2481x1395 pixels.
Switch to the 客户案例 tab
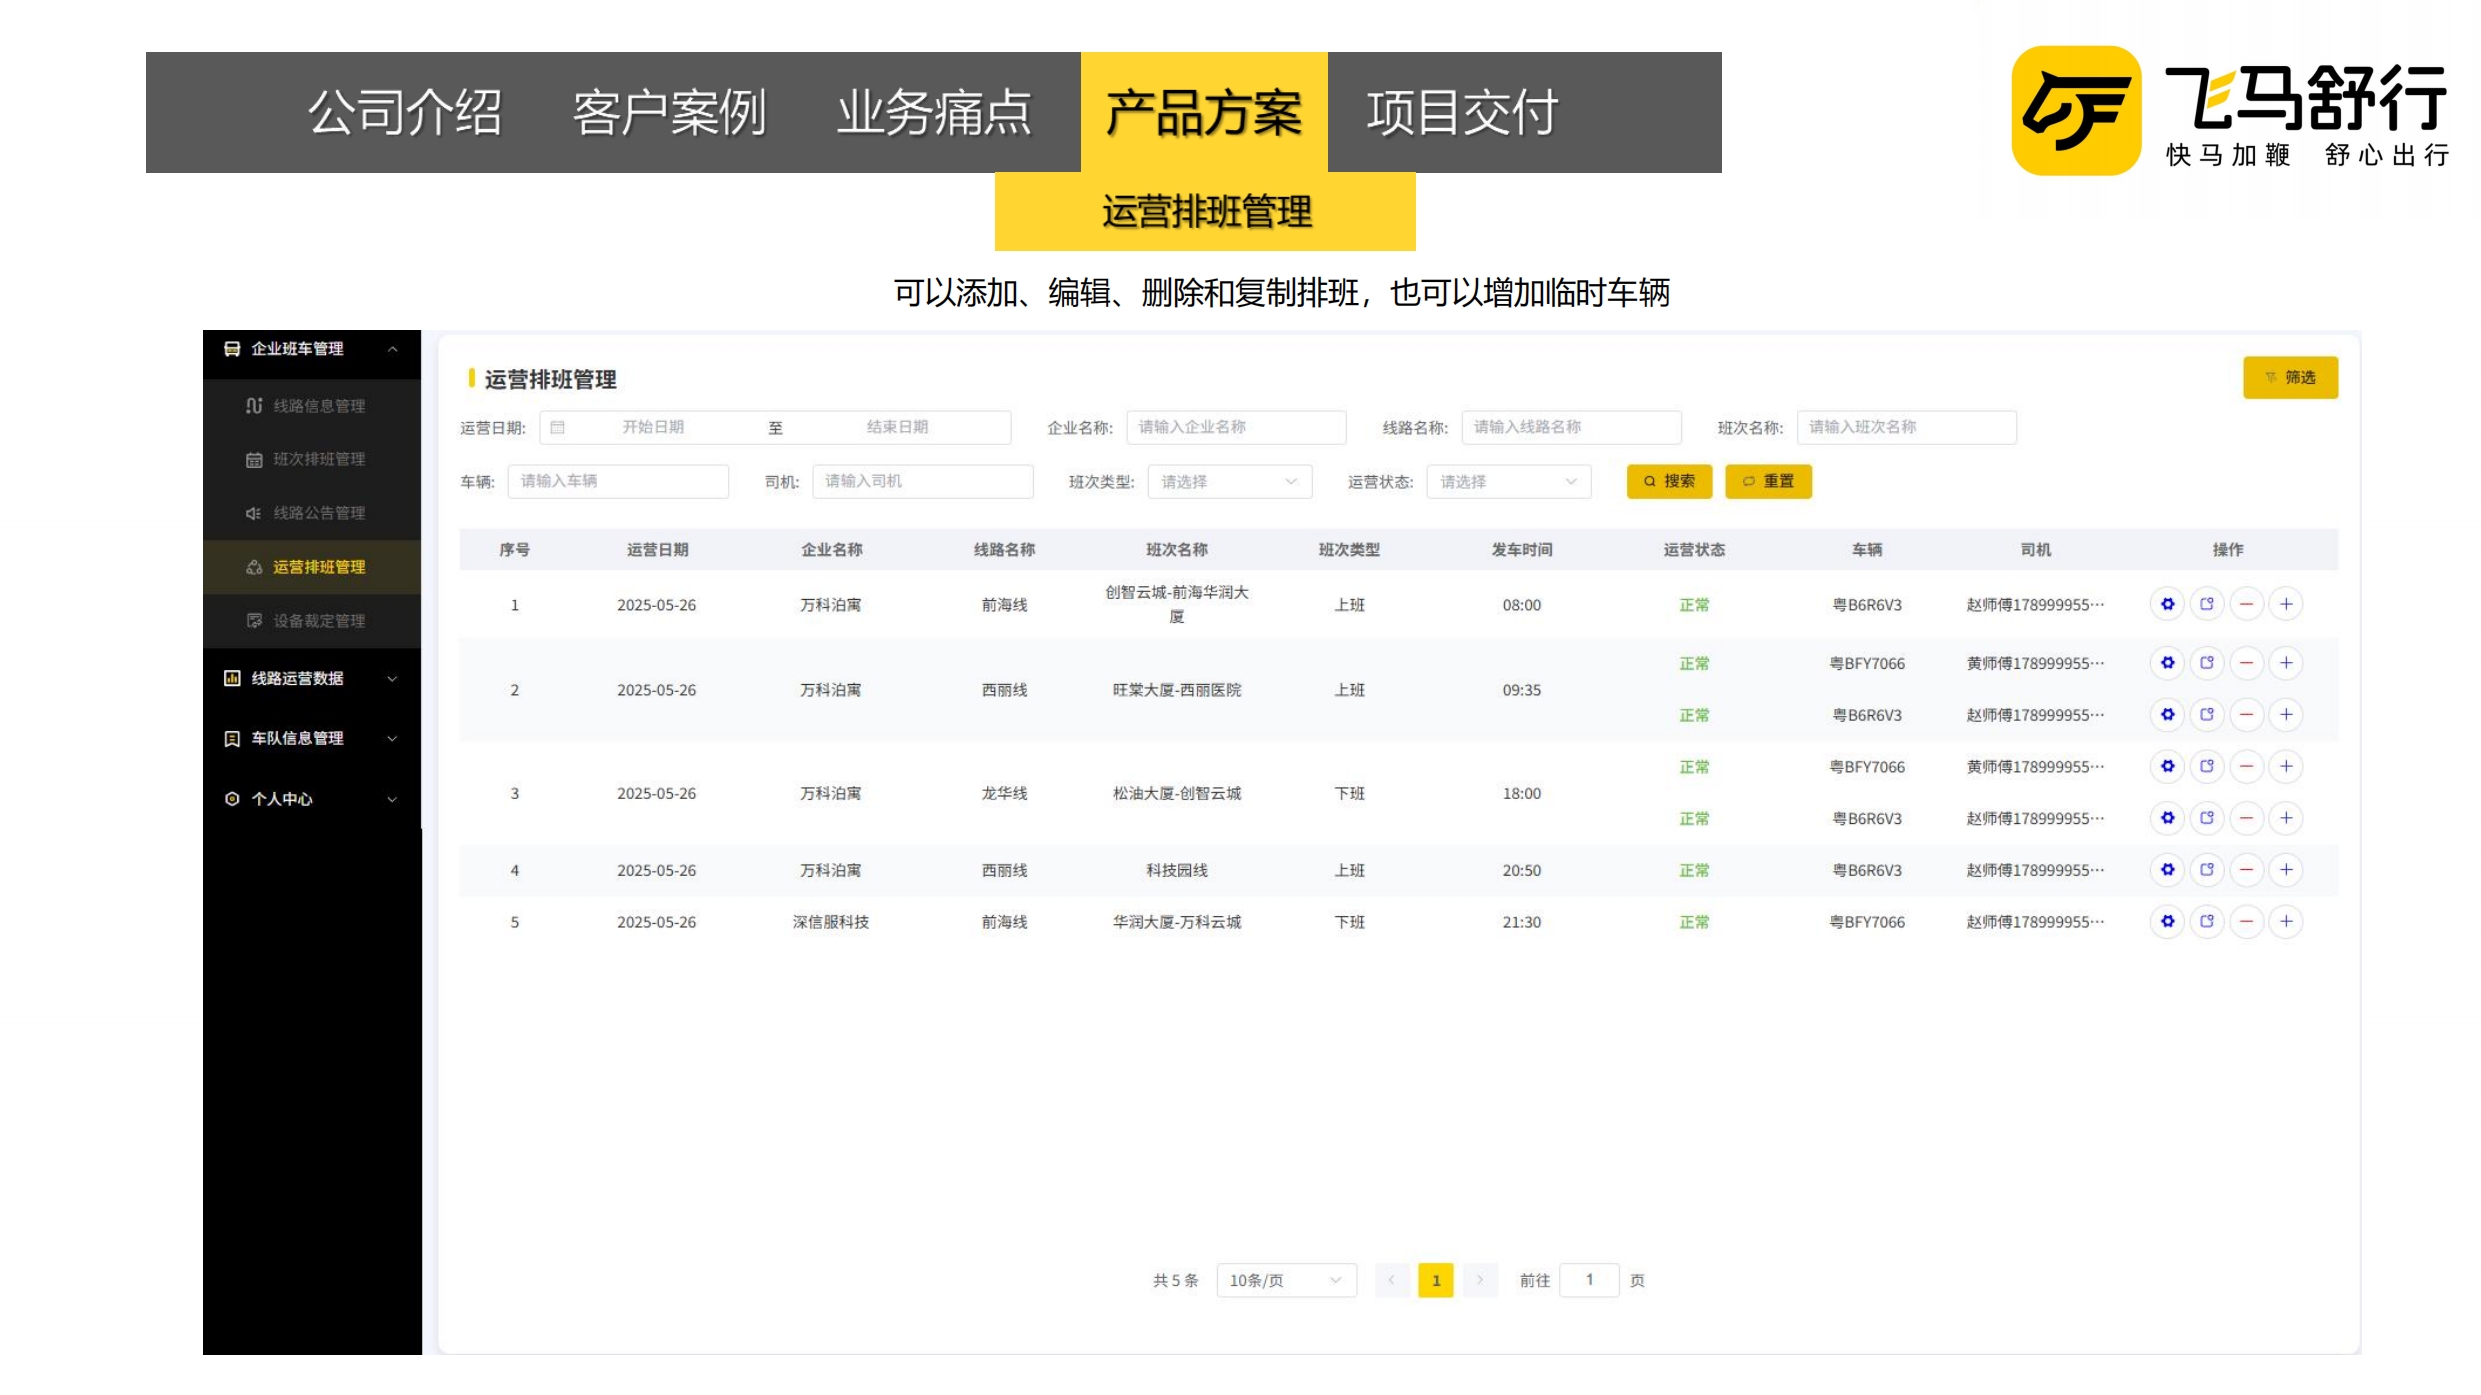pos(670,112)
